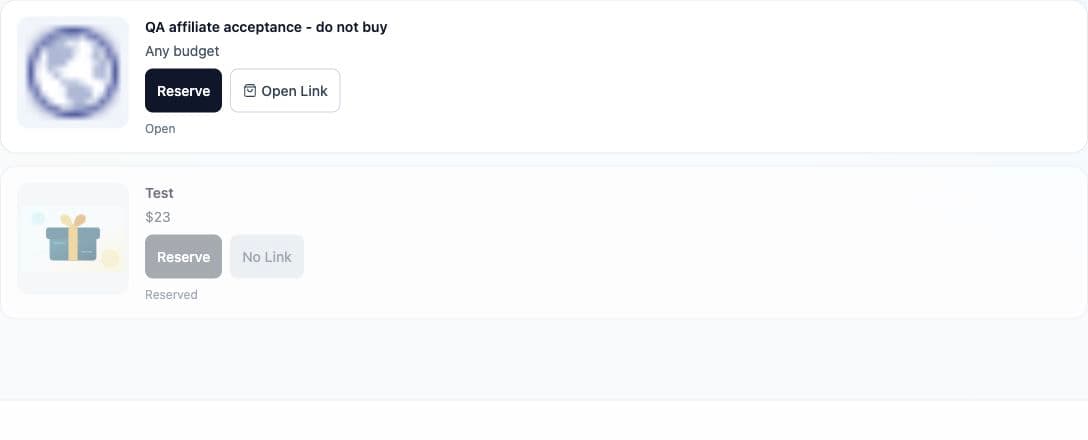This screenshot has height=440, width=1088.
Task: Click the 'Reserved' status label
Action: [x=171, y=295]
